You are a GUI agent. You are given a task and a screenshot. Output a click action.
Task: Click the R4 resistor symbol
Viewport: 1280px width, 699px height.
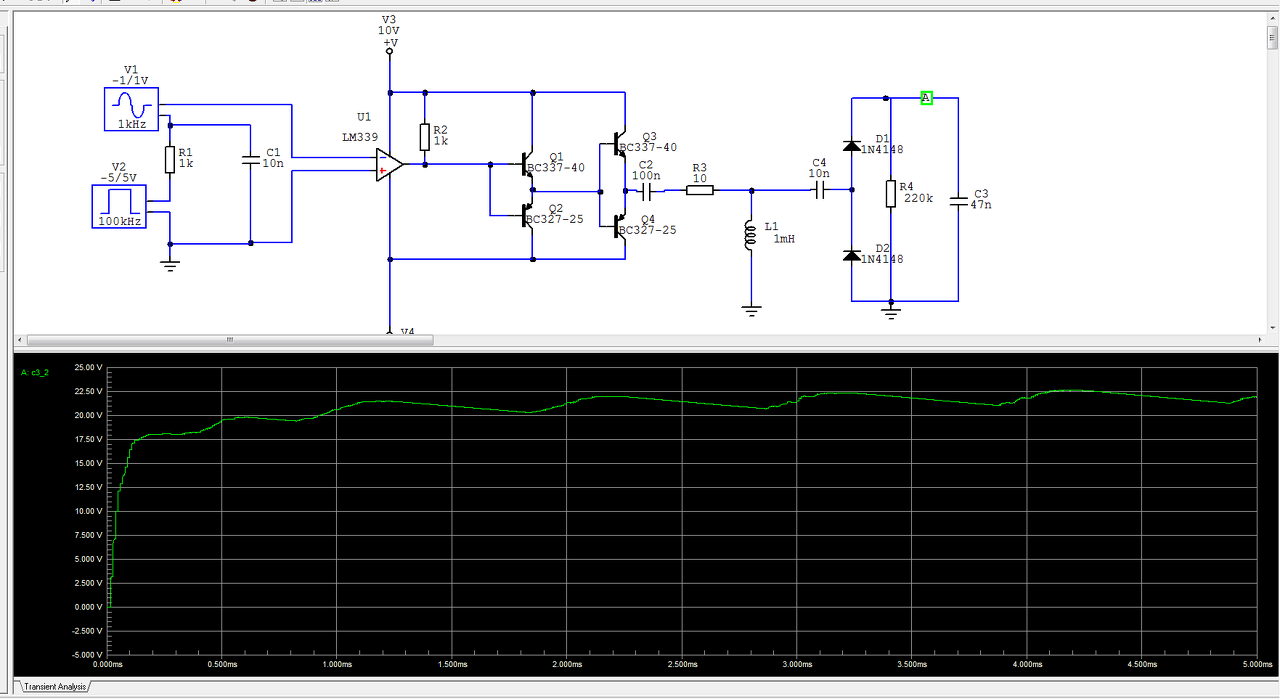890,194
